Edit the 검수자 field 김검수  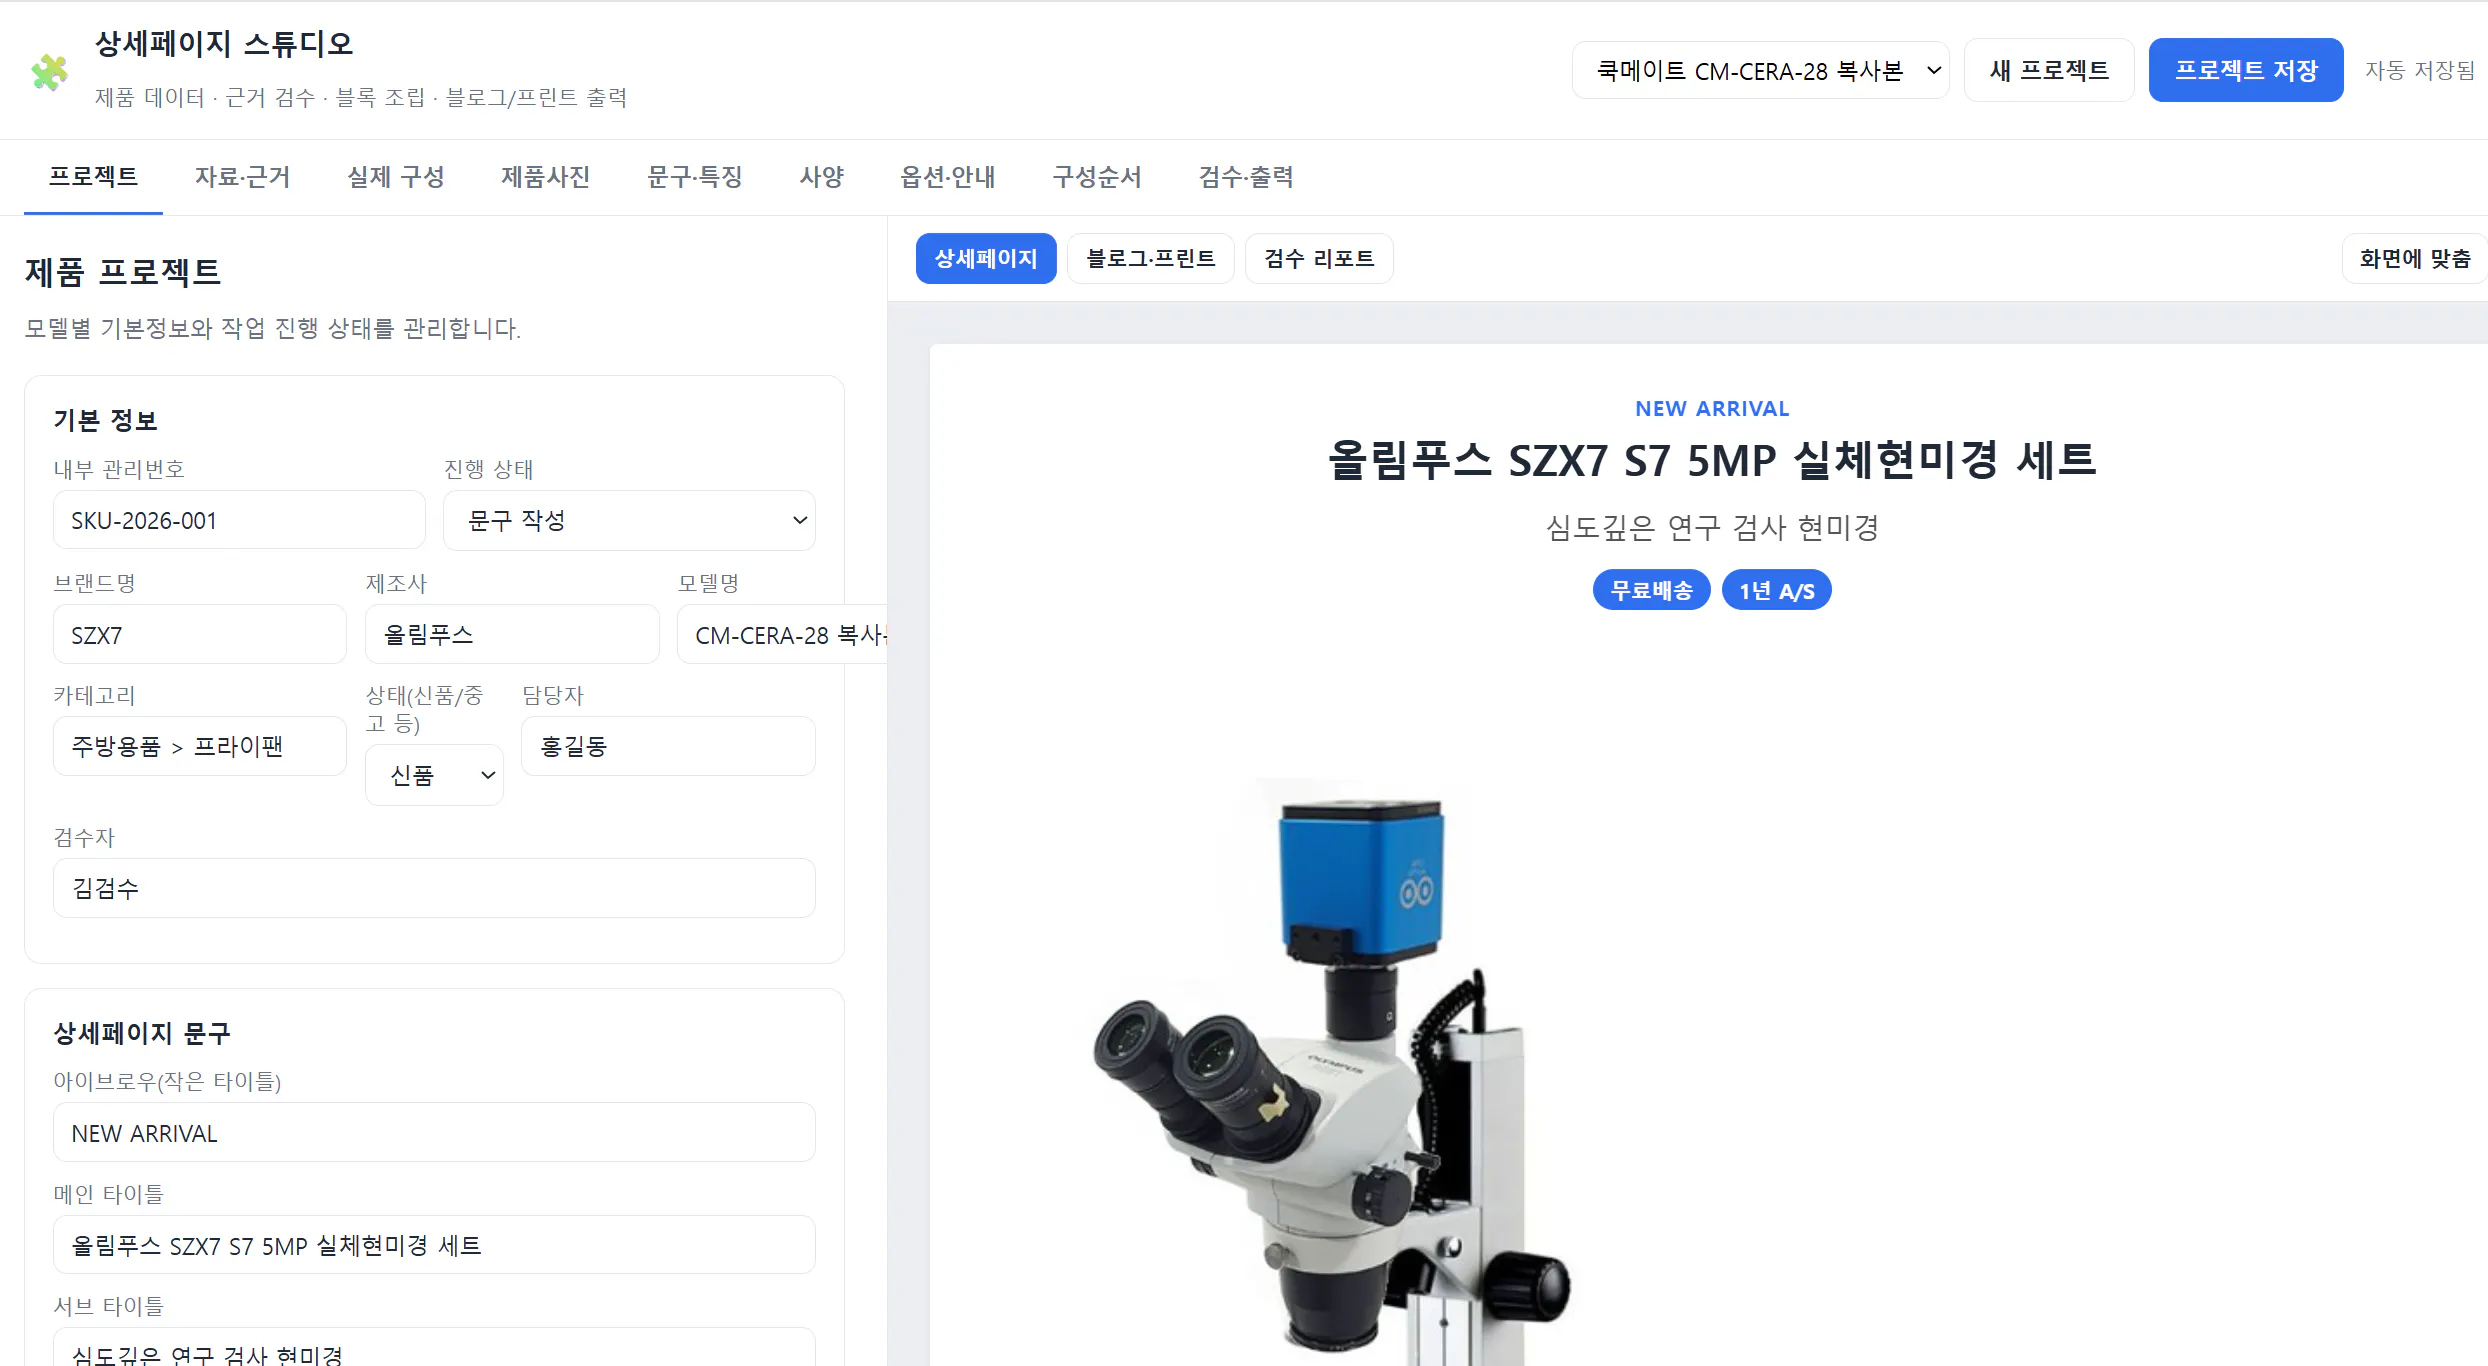(434, 888)
